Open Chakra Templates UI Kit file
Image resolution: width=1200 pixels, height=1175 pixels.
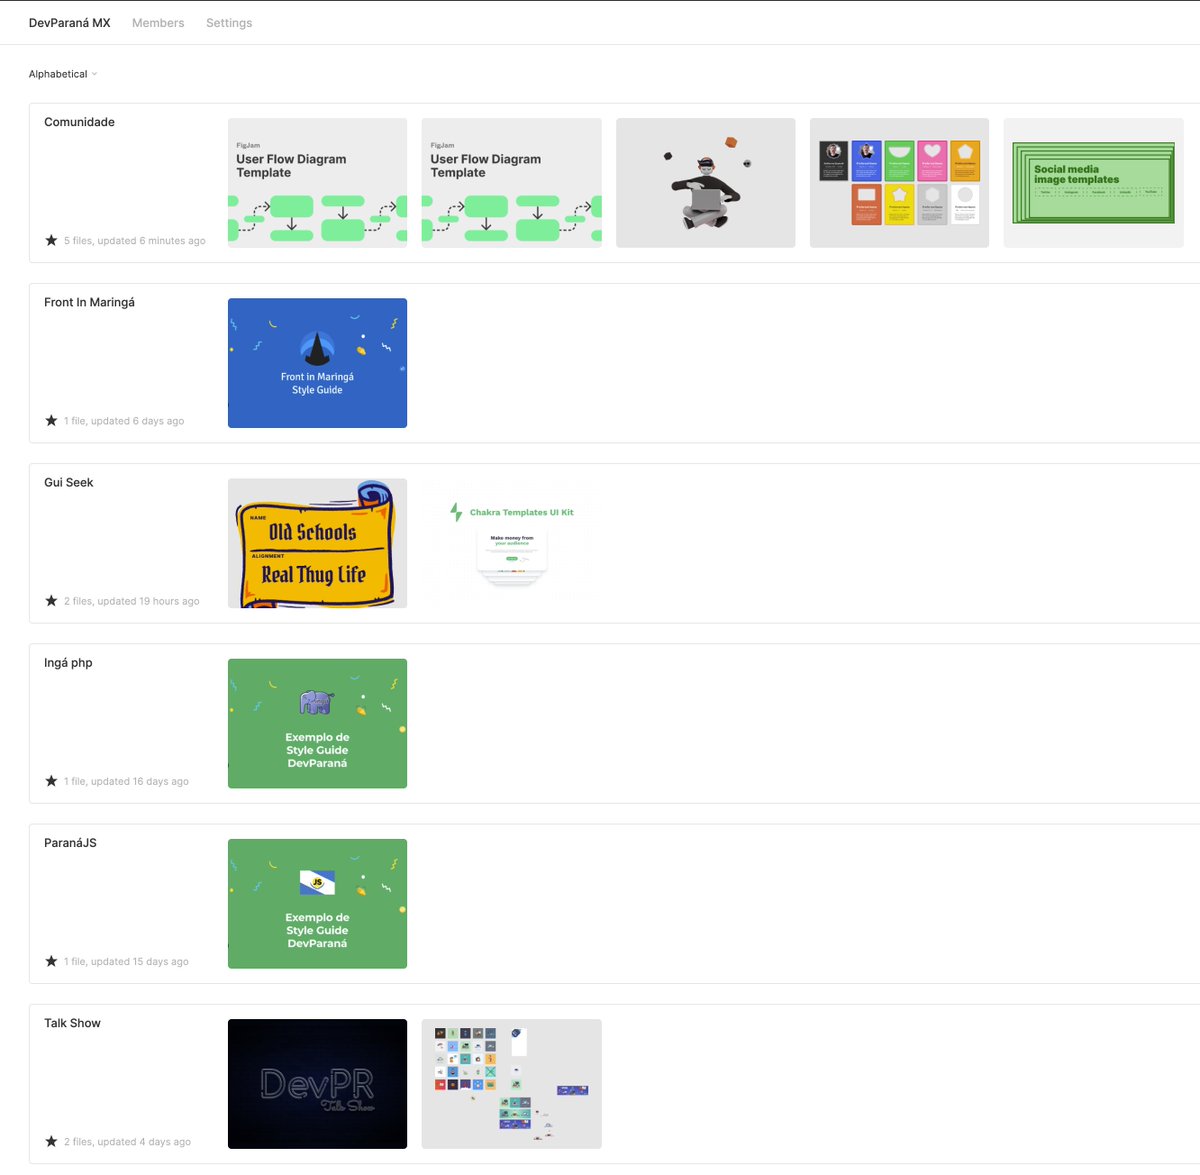[x=511, y=543]
